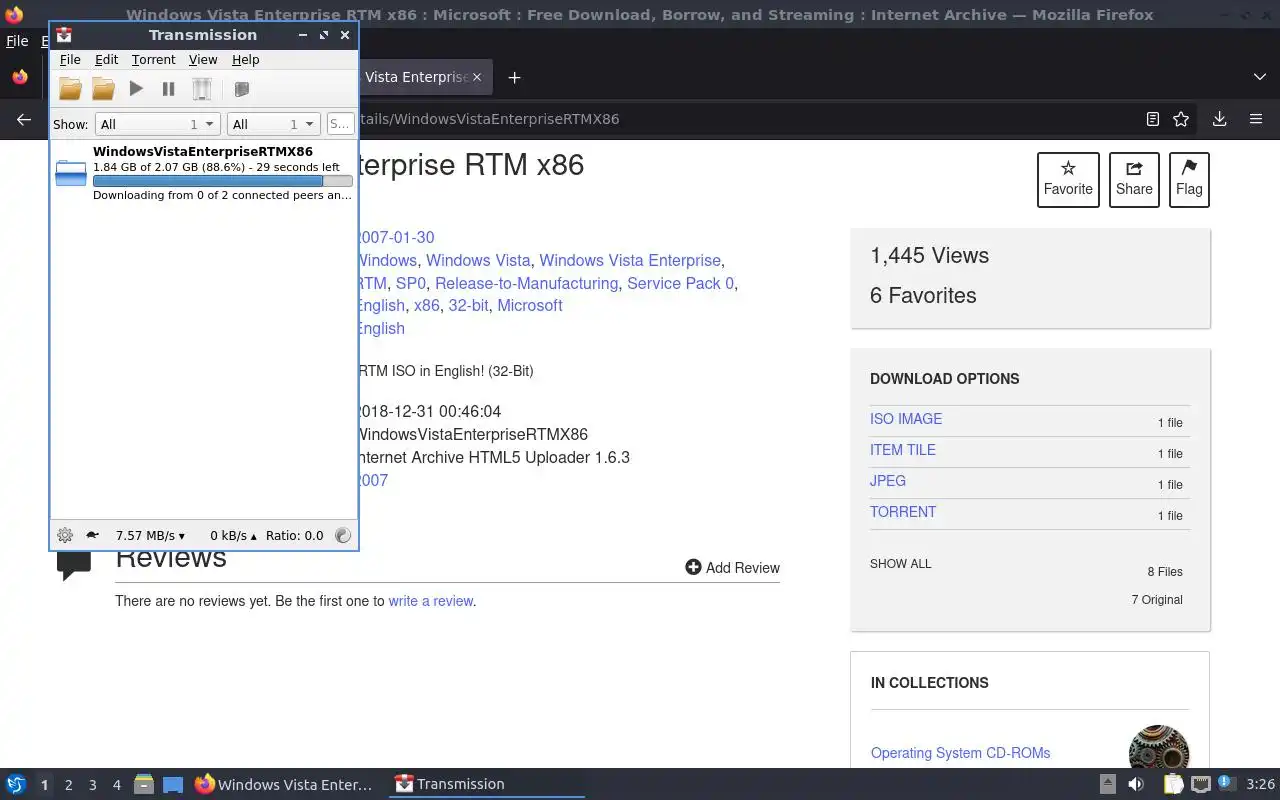
Task: Open a torrent file in Transmission toolbar
Action: (x=70, y=89)
